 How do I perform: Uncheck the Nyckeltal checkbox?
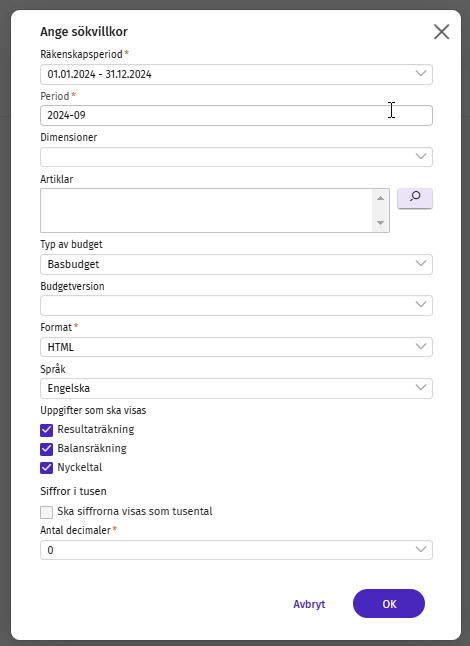pos(47,468)
